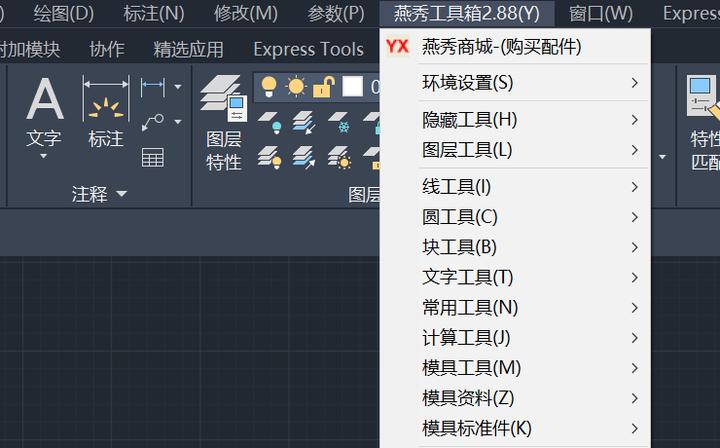
Task: Click the Unisolate layer icon with the up-right arrow
Action: [304, 157]
